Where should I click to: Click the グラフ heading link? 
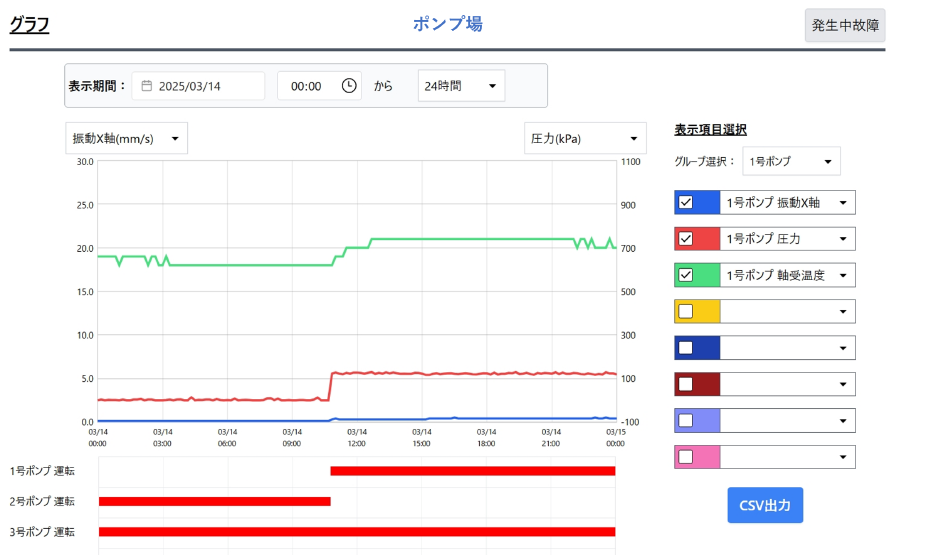click(x=30, y=25)
